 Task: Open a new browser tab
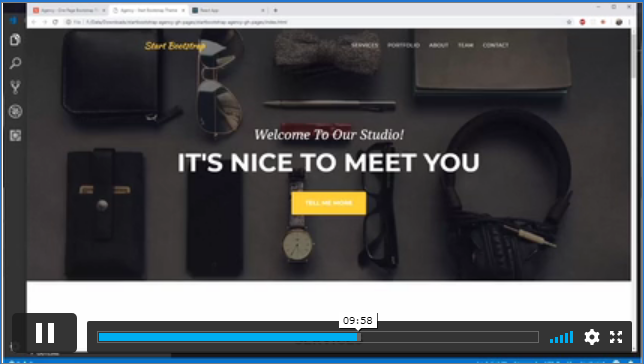tap(276, 10)
